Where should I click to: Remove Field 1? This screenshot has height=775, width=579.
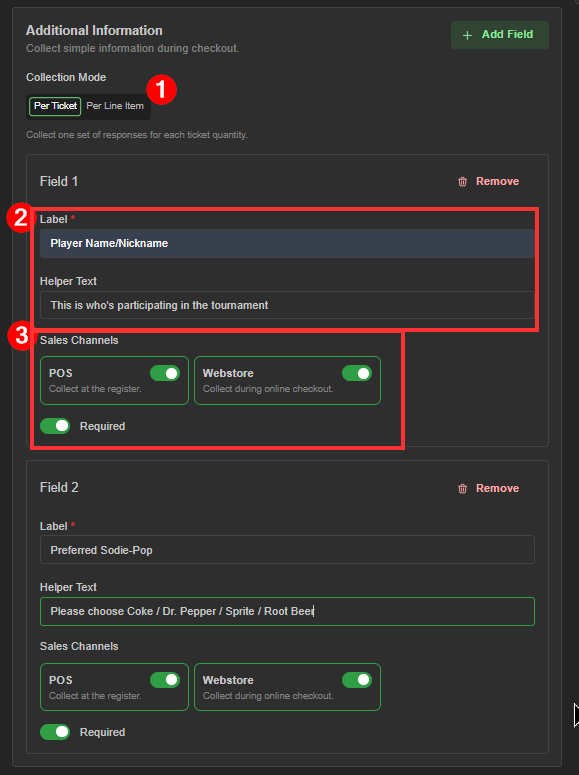[488, 182]
